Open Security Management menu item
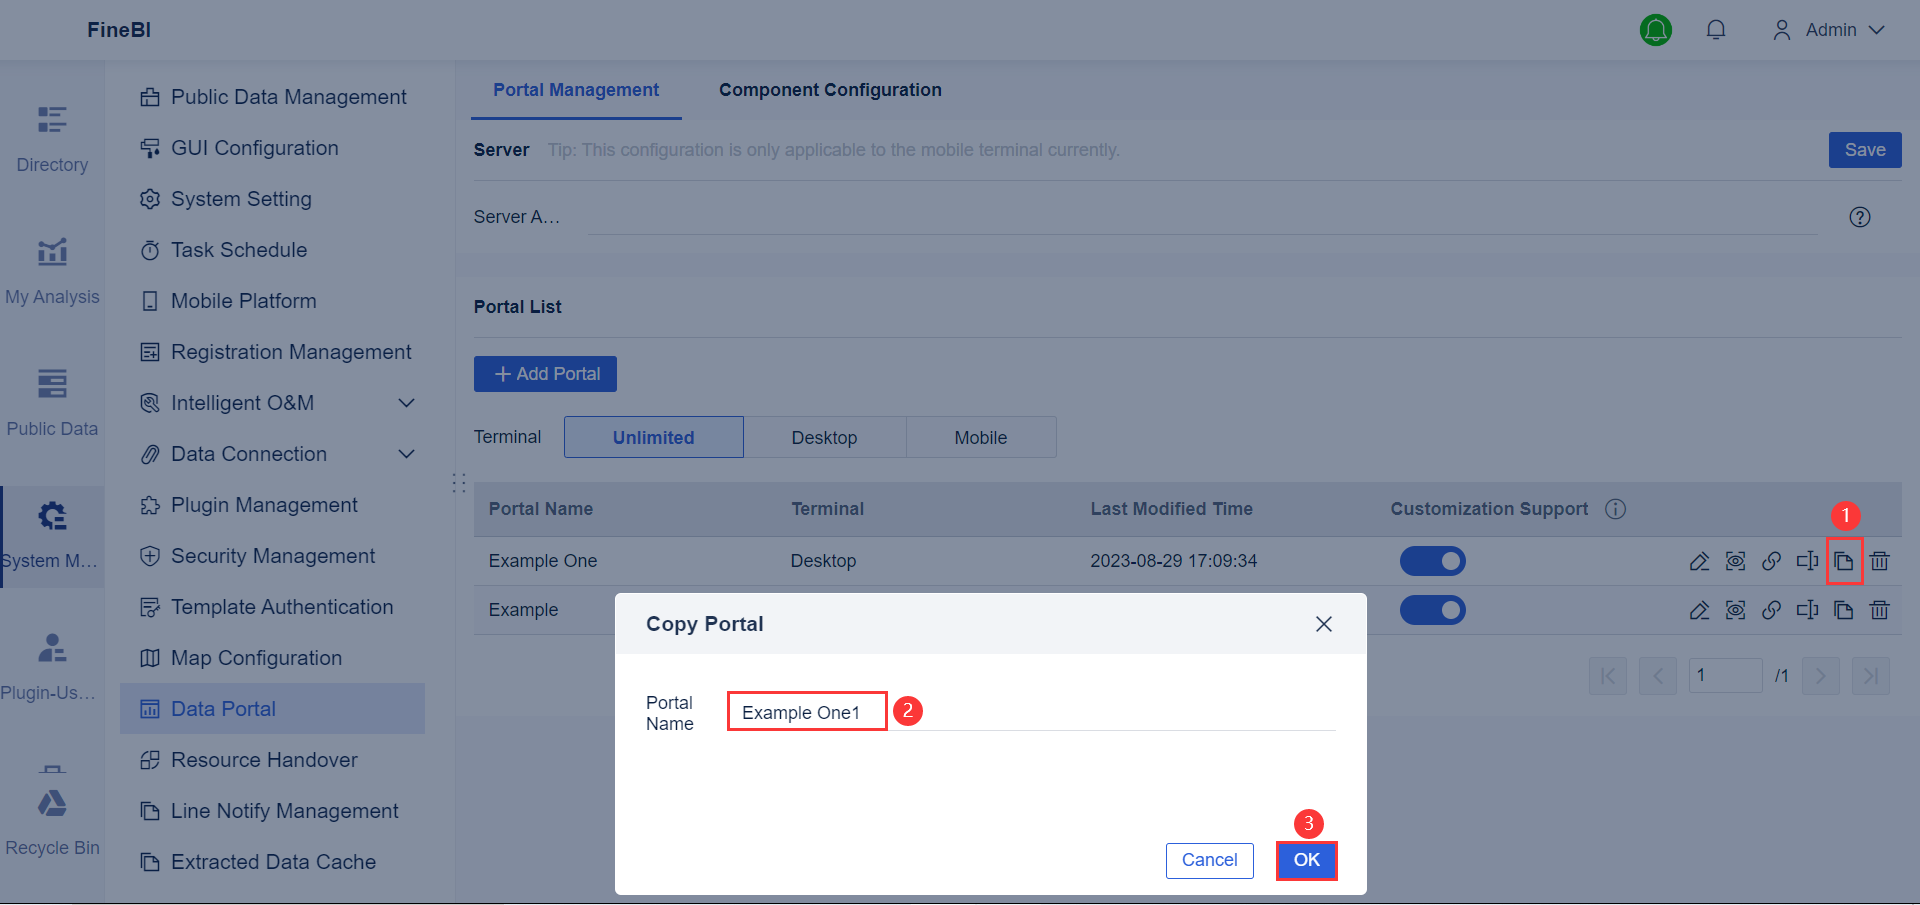 point(272,556)
